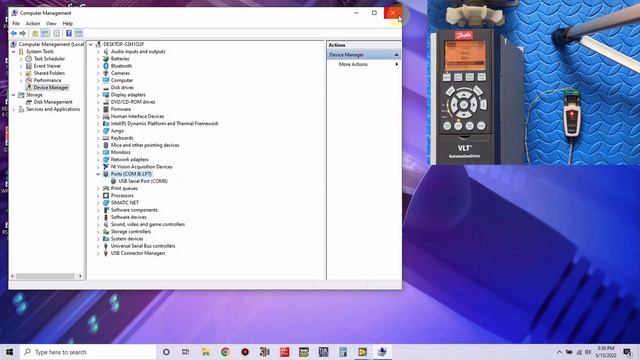Viewport: 640px width, 360px height.
Task: Expand Universal Serial Bus controllers category
Action: (x=98, y=246)
